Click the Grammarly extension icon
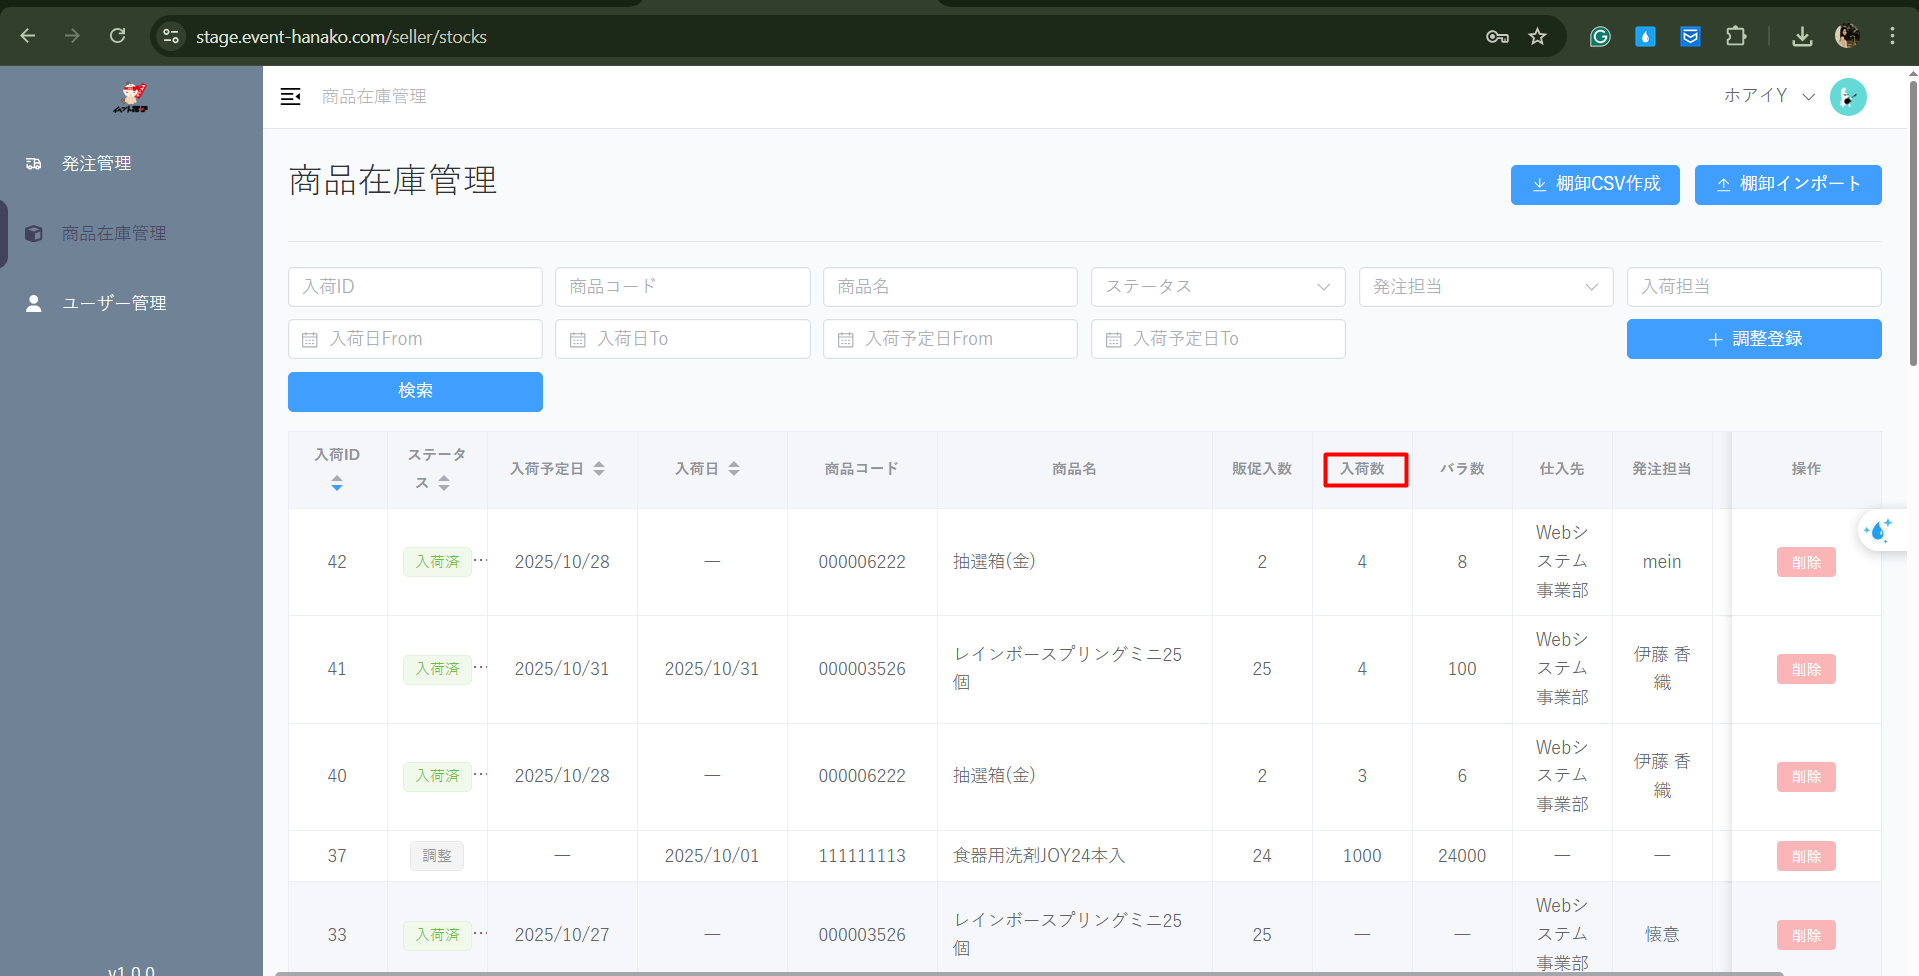Viewport: 1919px width, 976px height. point(1600,37)
